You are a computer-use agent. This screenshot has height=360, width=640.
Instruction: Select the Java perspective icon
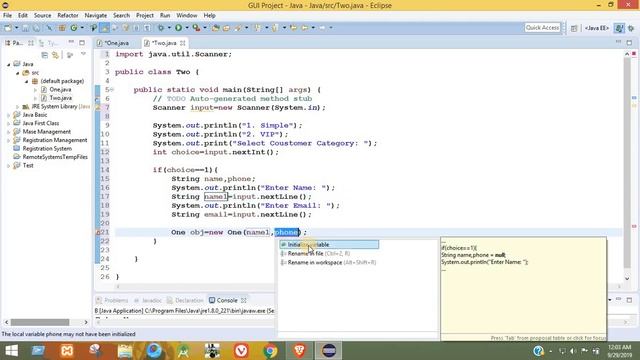coord(619,28)
